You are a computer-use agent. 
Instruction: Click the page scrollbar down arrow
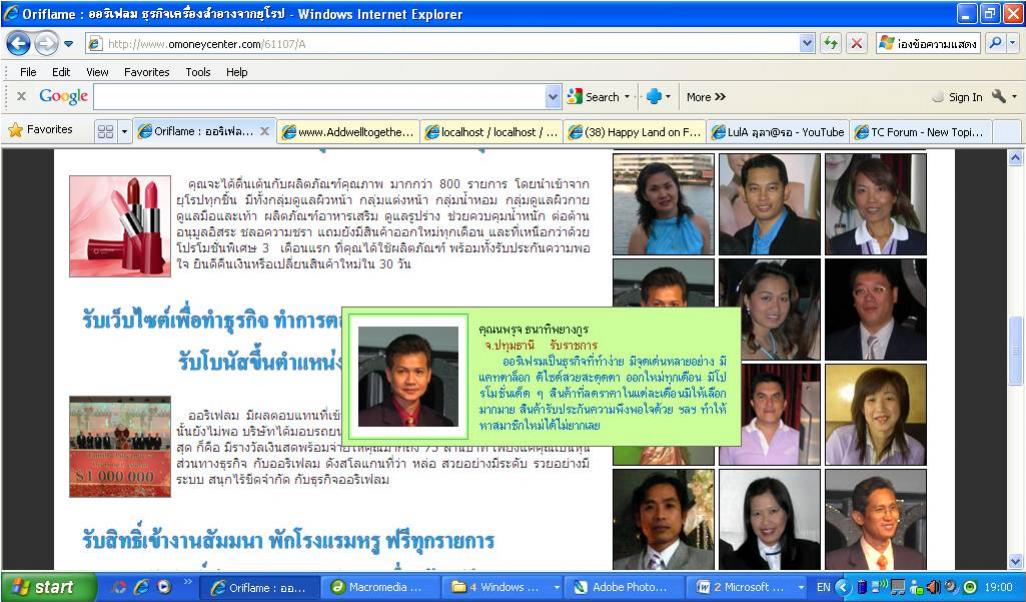click(x=1015, y=561)
